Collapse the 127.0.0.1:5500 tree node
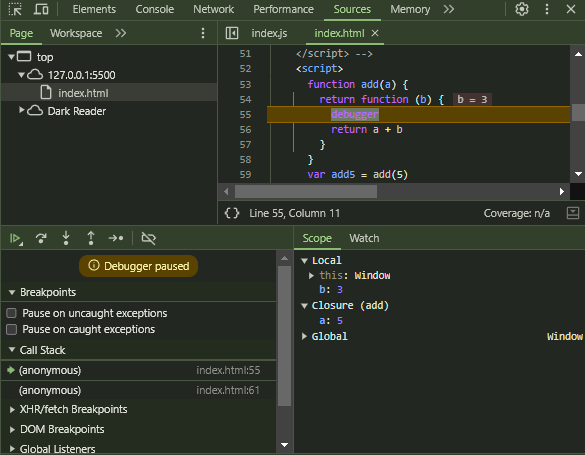 [x=22, y=75]
